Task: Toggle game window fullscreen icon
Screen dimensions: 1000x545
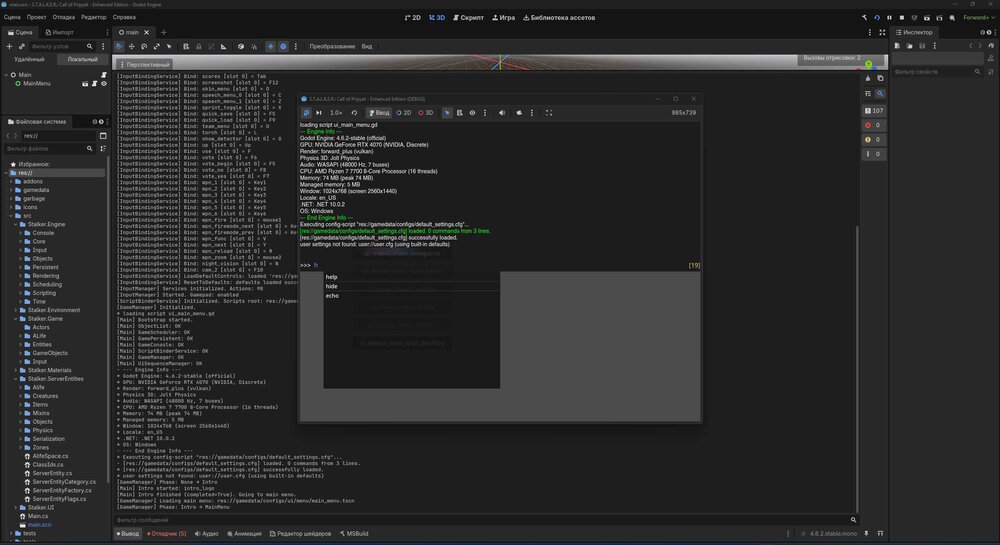Action: tap(548, 113)
